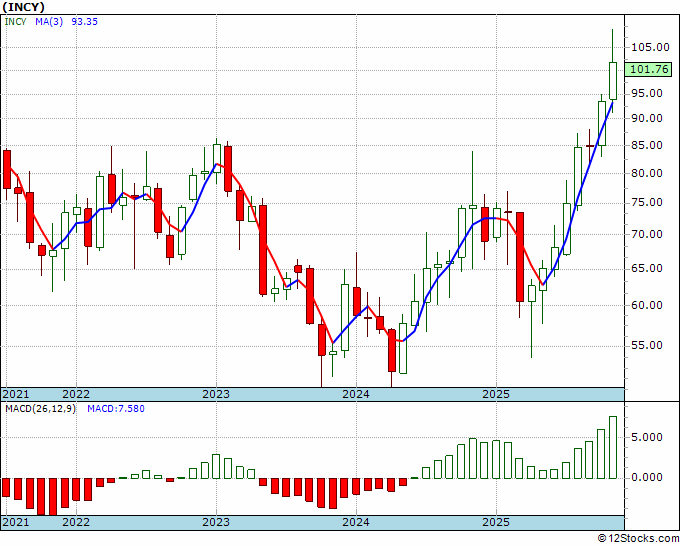Select the INCY legend label
680x546 pixels.
point(16,21)
